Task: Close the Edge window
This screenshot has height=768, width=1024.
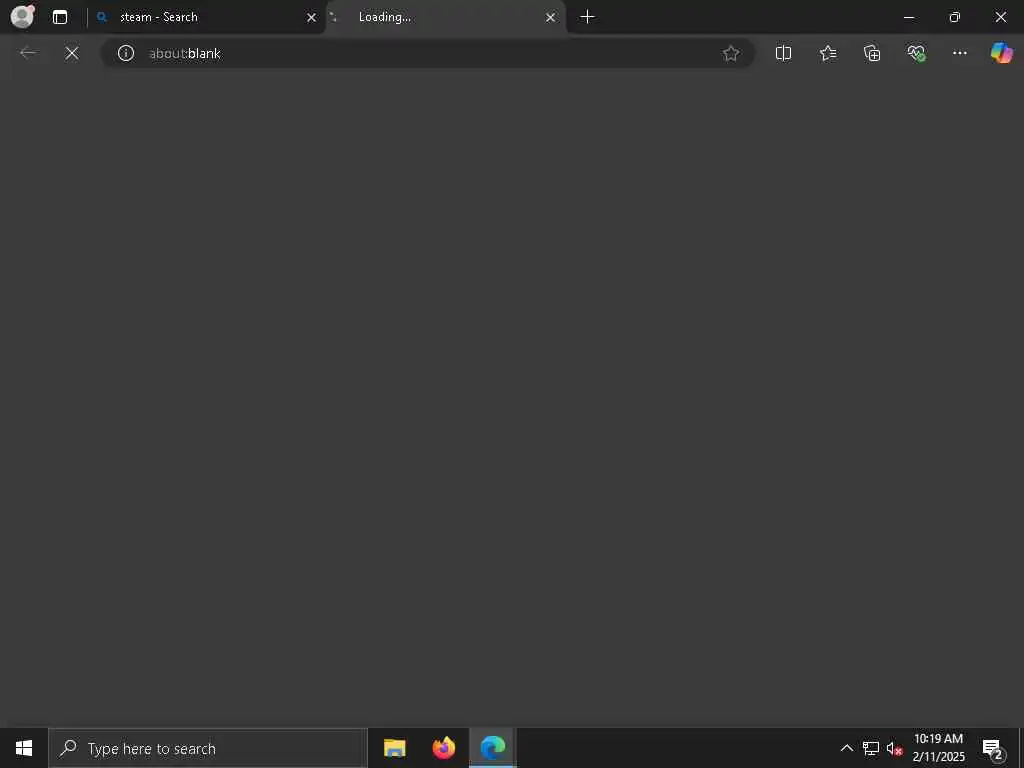Action: tap(1000, 17)
